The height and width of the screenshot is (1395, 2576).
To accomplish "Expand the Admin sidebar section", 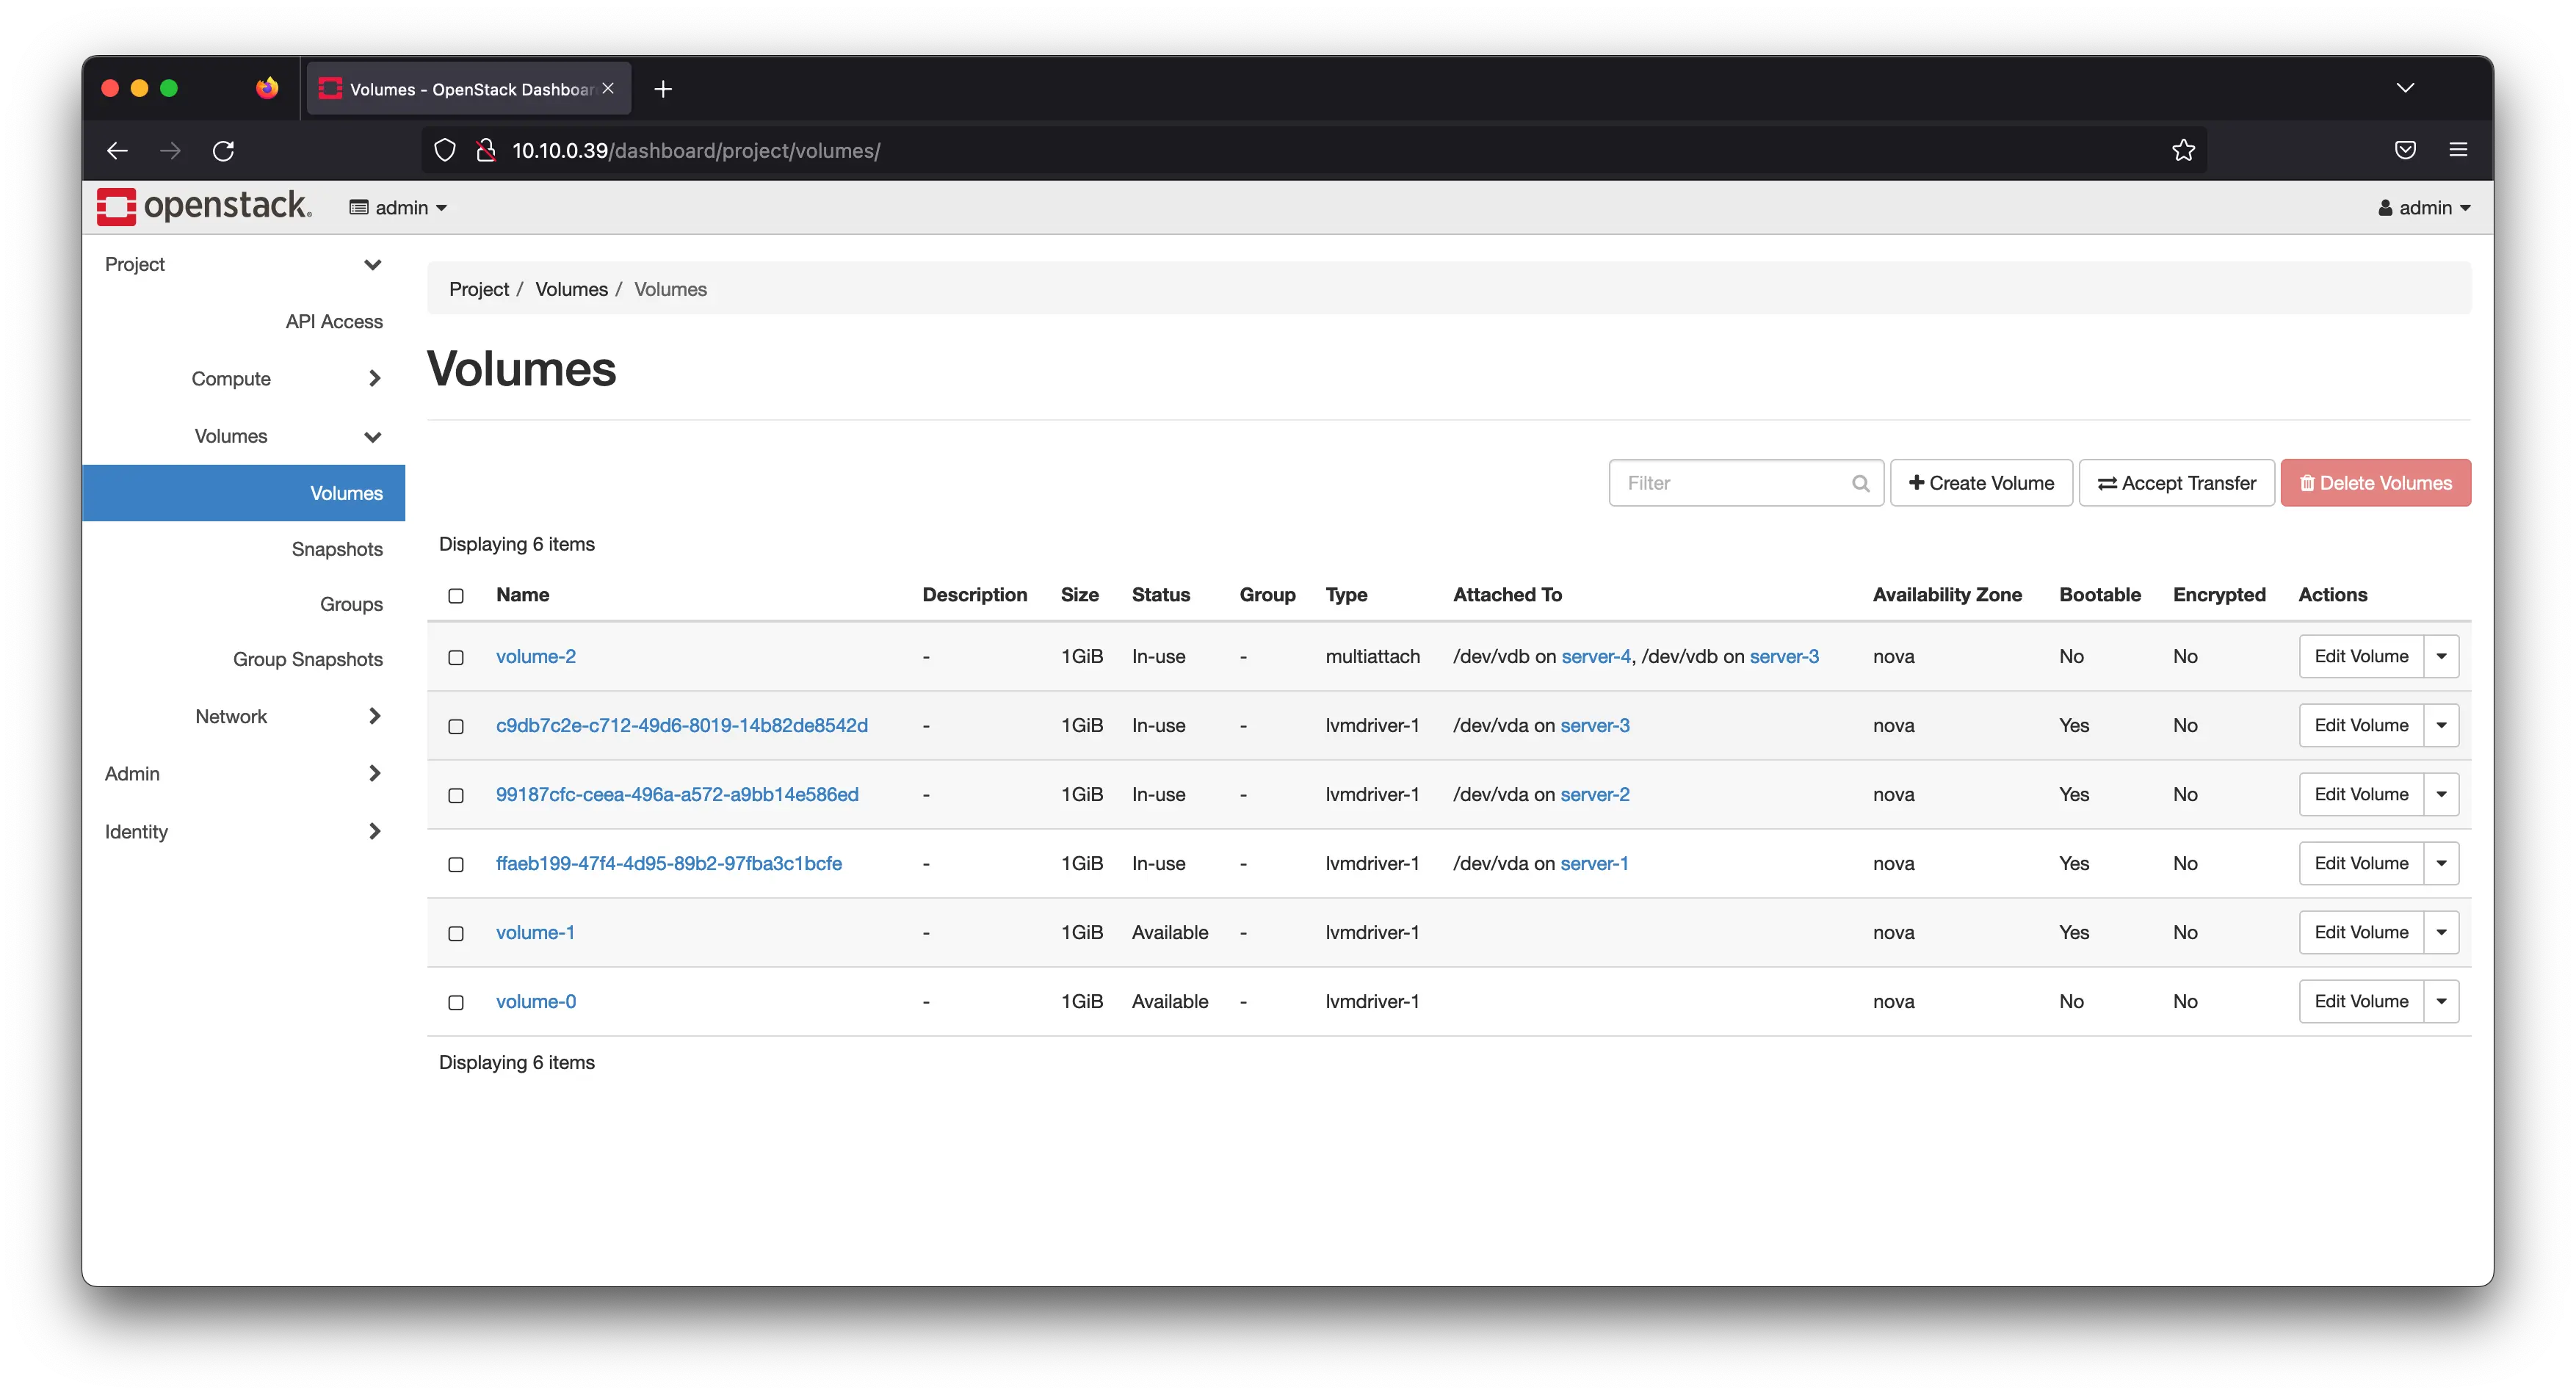I will (x=243, y=773).
